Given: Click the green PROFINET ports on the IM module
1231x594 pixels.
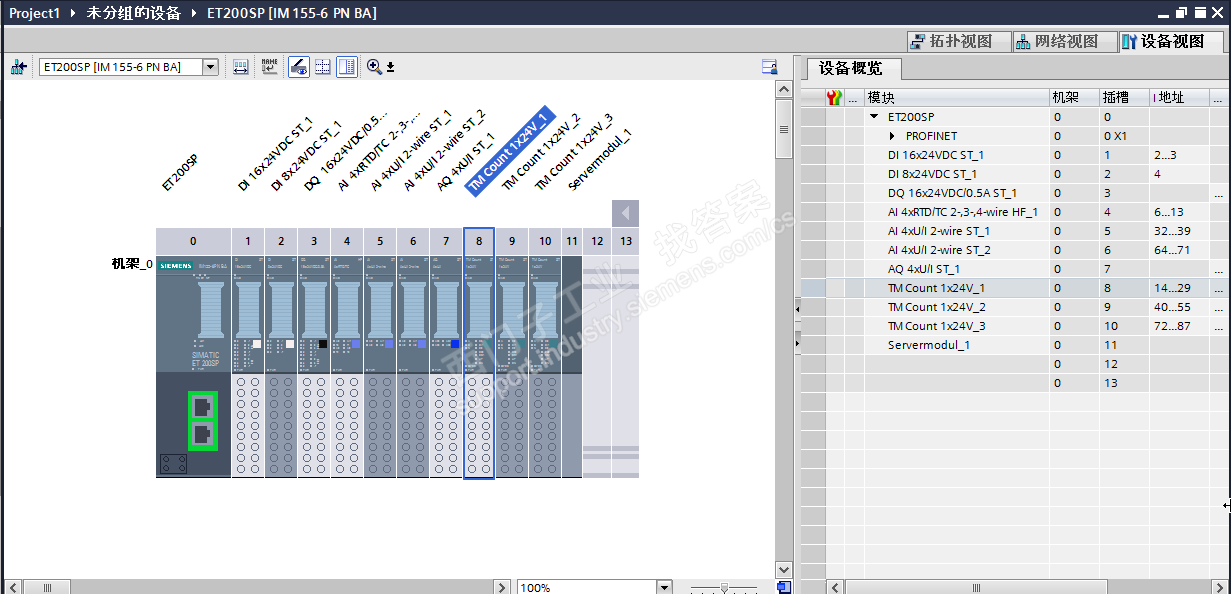Looking at the screenshot, I should coord(202,420).
